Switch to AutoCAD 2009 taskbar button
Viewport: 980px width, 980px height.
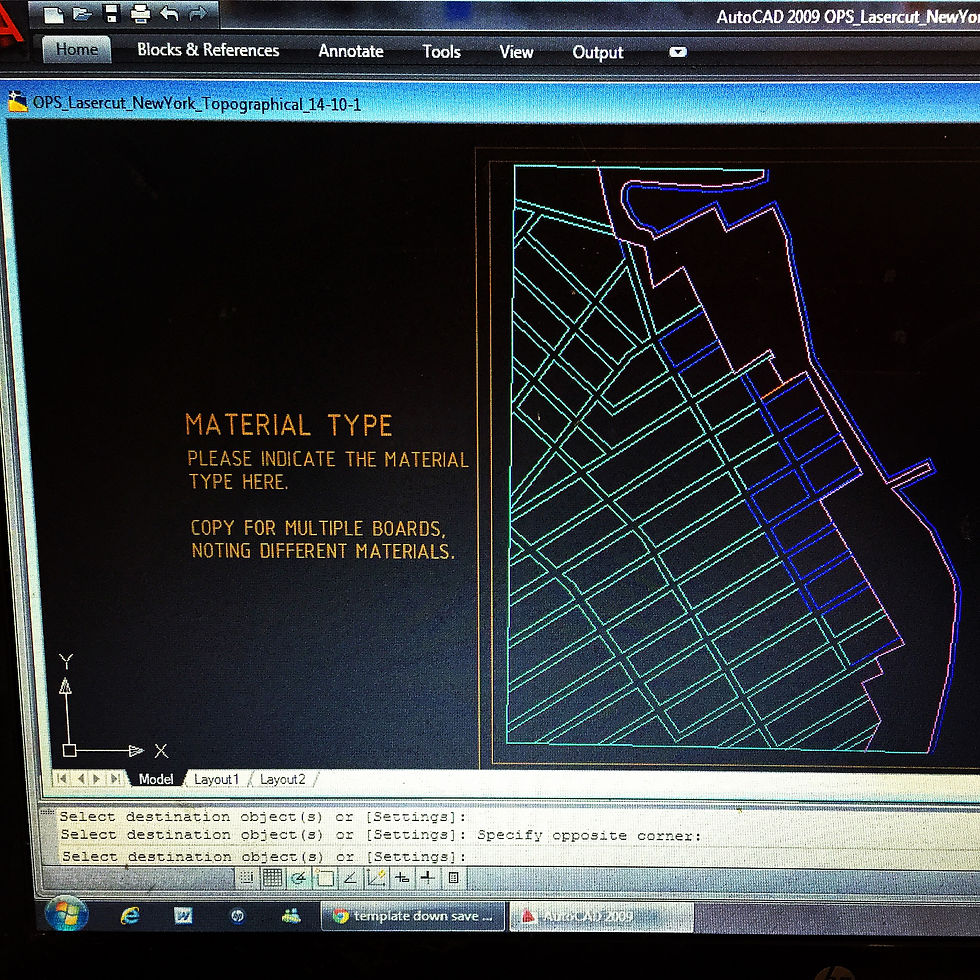601,917
